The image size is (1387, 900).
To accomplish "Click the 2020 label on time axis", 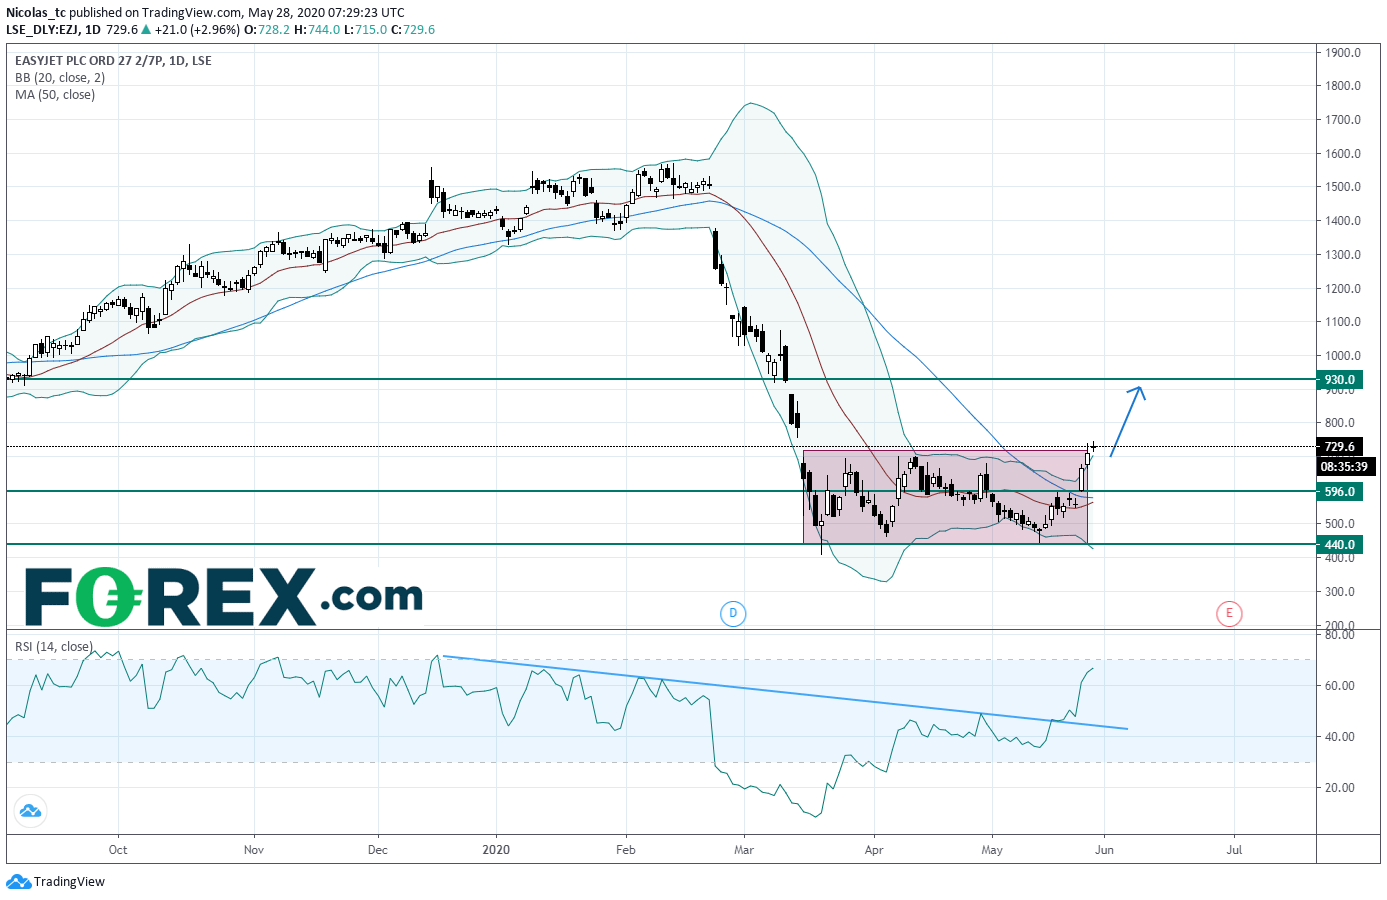I will pos(496,850).
